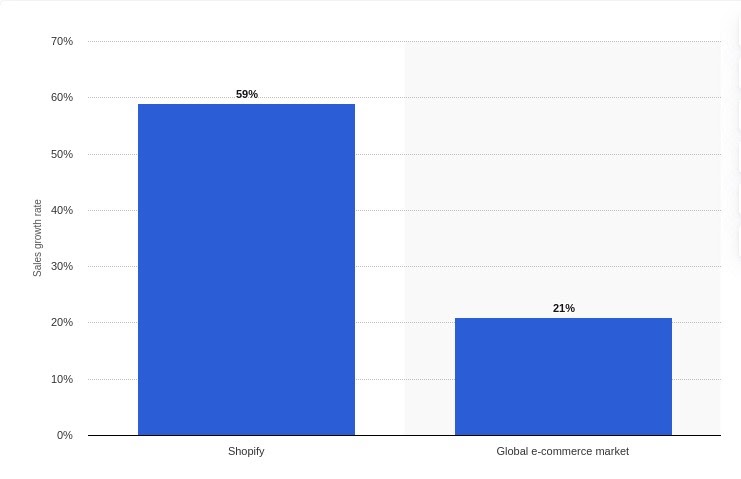Click the gray shaded area above the 21% label
The width and height of the screenshot is (741, 479).
coord(563,175)
